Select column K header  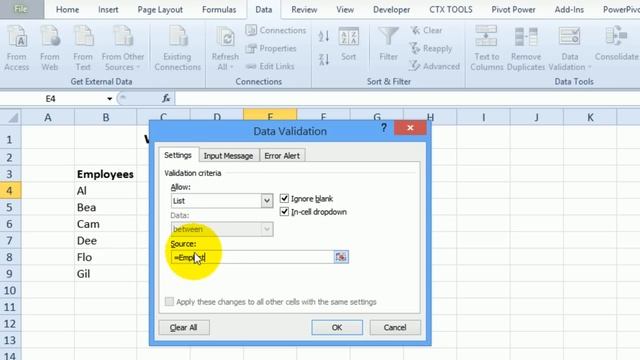590,118
